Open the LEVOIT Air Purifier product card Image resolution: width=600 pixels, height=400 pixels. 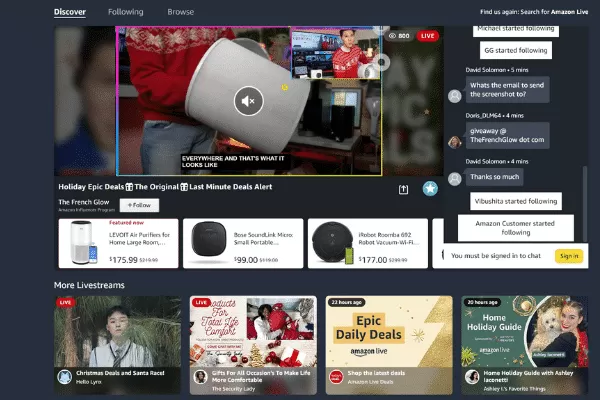(118, 243)
